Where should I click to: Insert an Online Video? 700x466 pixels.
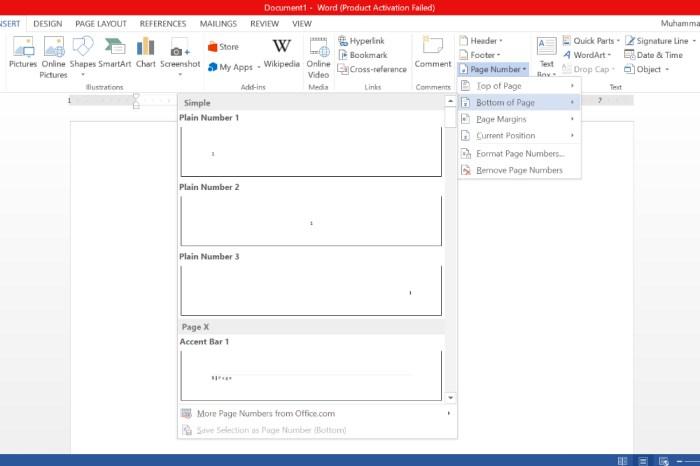[318, 58]
